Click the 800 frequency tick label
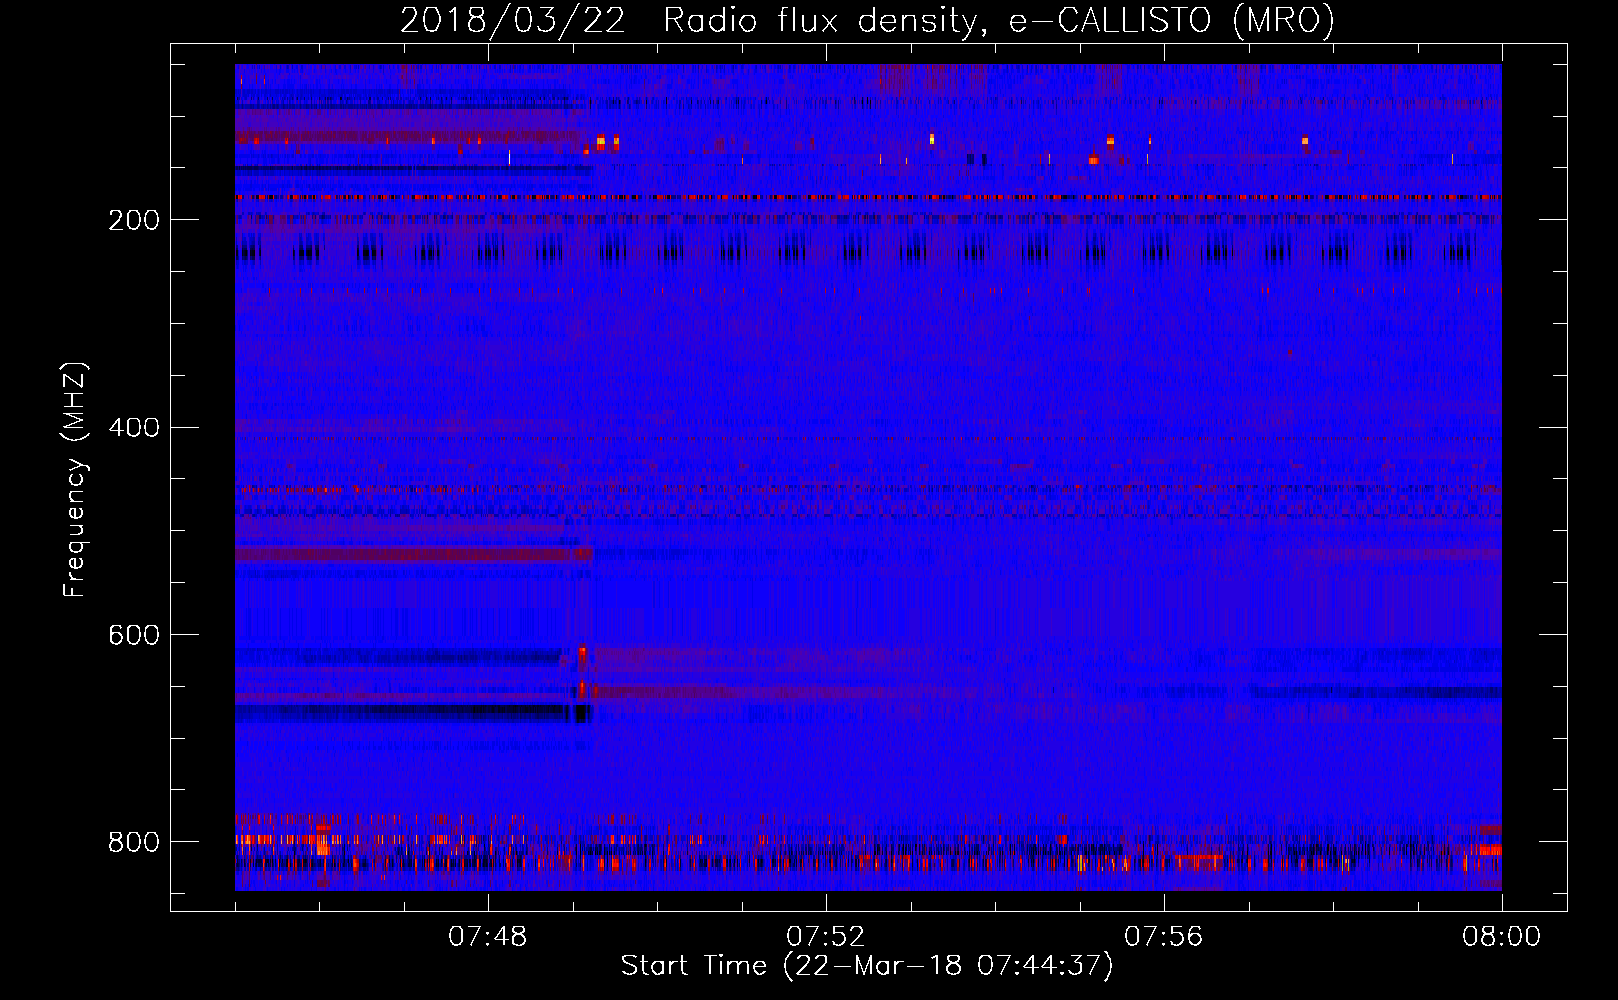The image size is (1618, 1000). point(134,842)
